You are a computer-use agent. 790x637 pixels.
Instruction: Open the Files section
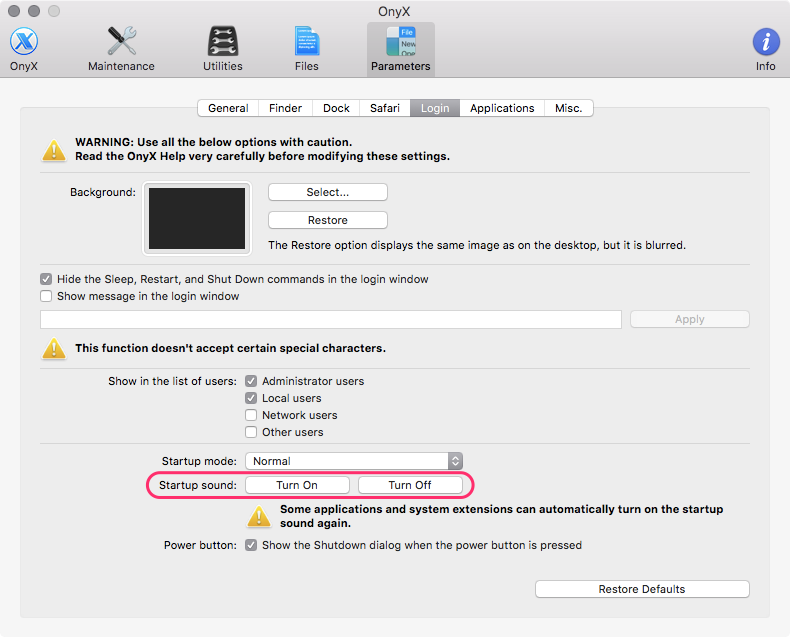pyautogui.click(x=307, y=49)
